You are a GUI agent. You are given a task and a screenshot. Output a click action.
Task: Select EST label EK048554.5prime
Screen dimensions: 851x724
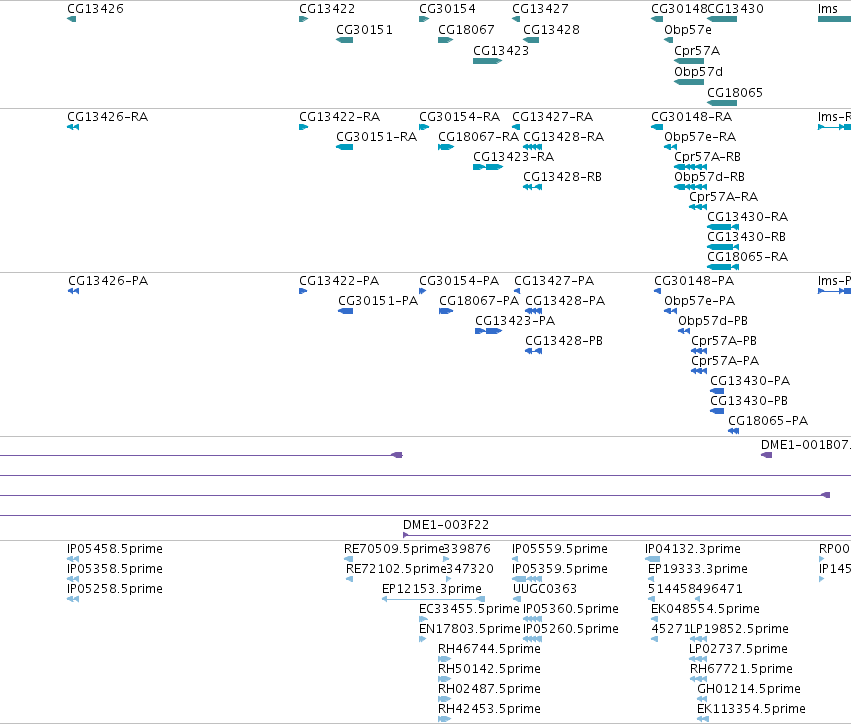(x=705, y=609)
